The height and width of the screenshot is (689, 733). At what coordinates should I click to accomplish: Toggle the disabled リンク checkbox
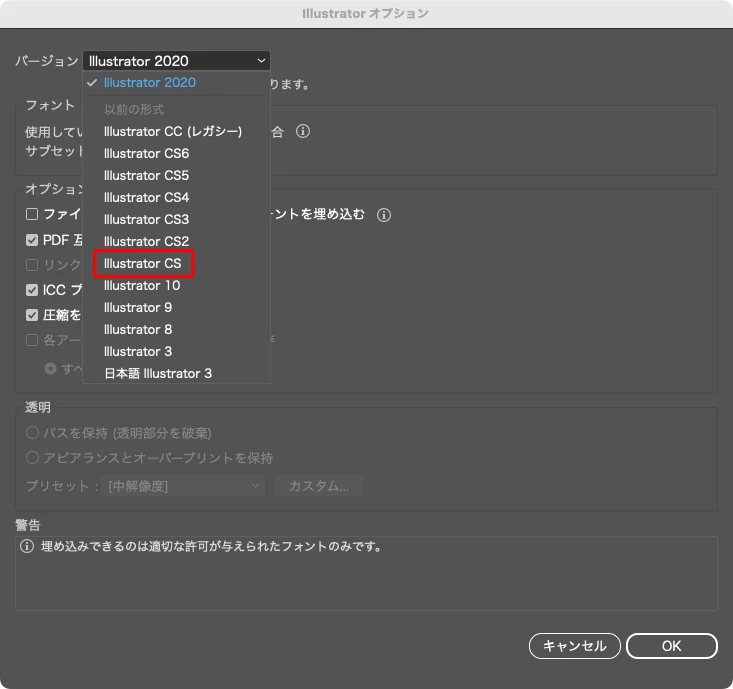point(32,265)
